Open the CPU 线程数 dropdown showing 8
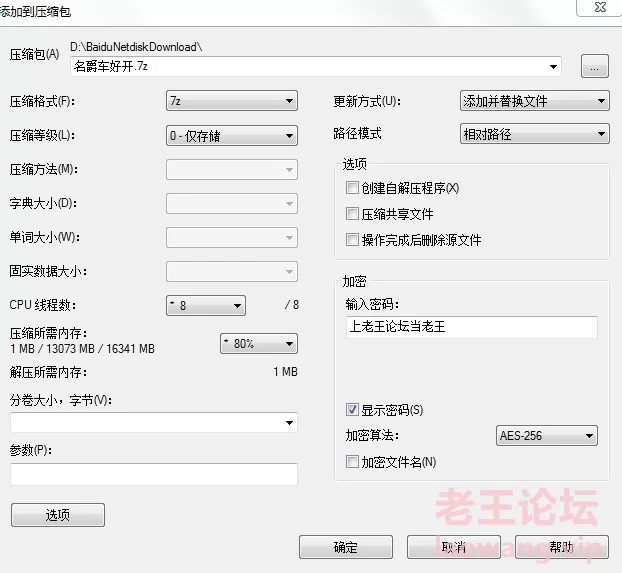The height and width of the screenshot is (573, 622). pyautogui.click(x=206, y=306)
